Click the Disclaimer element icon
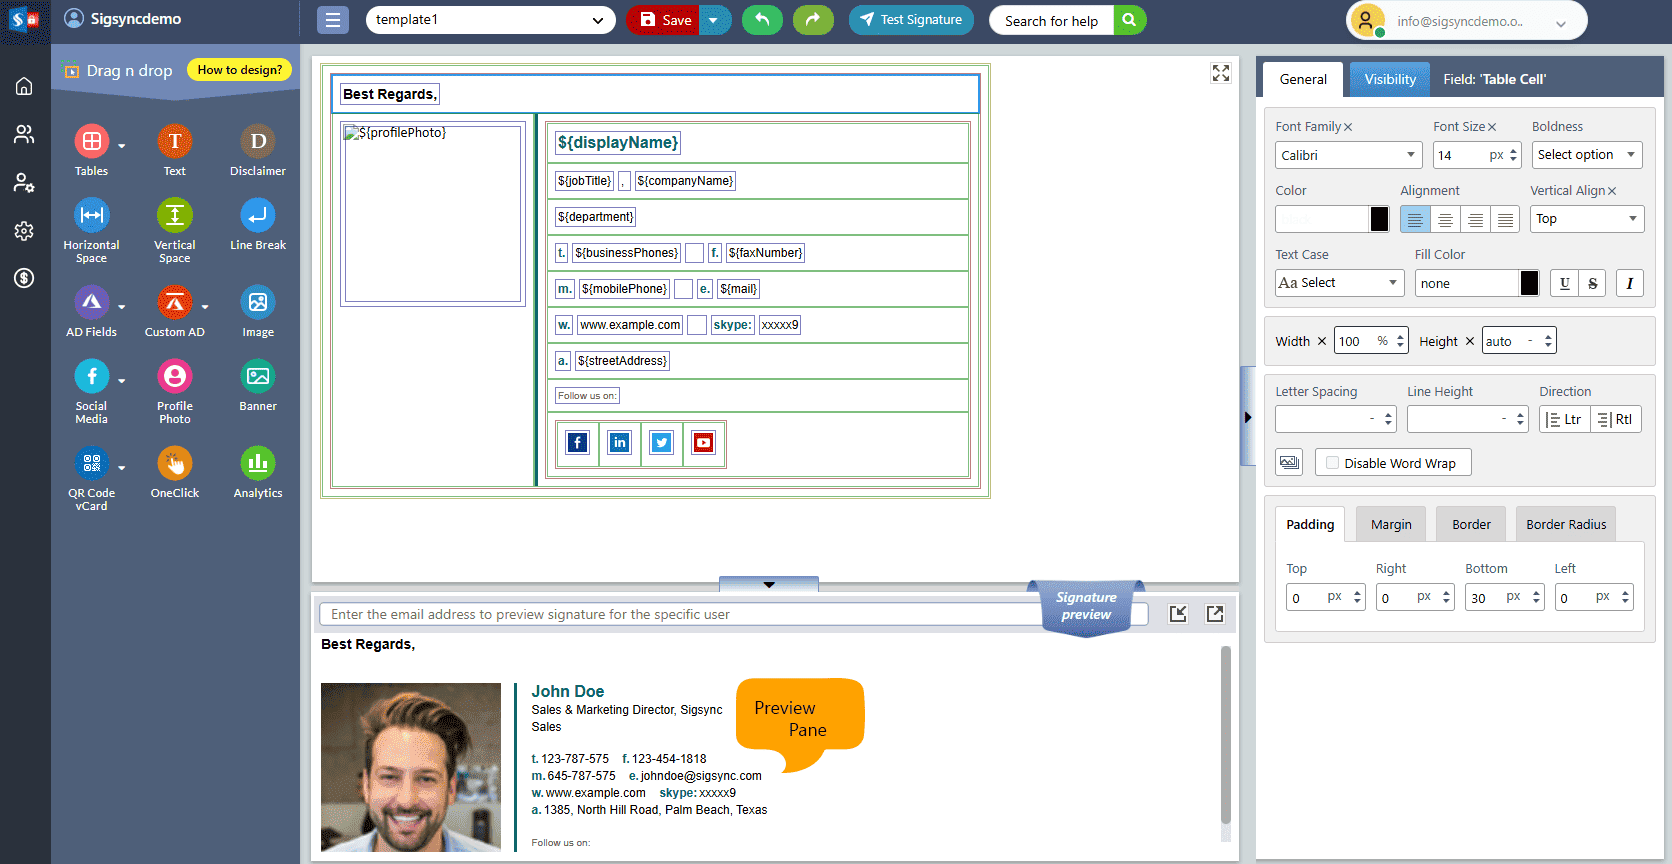 point(258,142)
